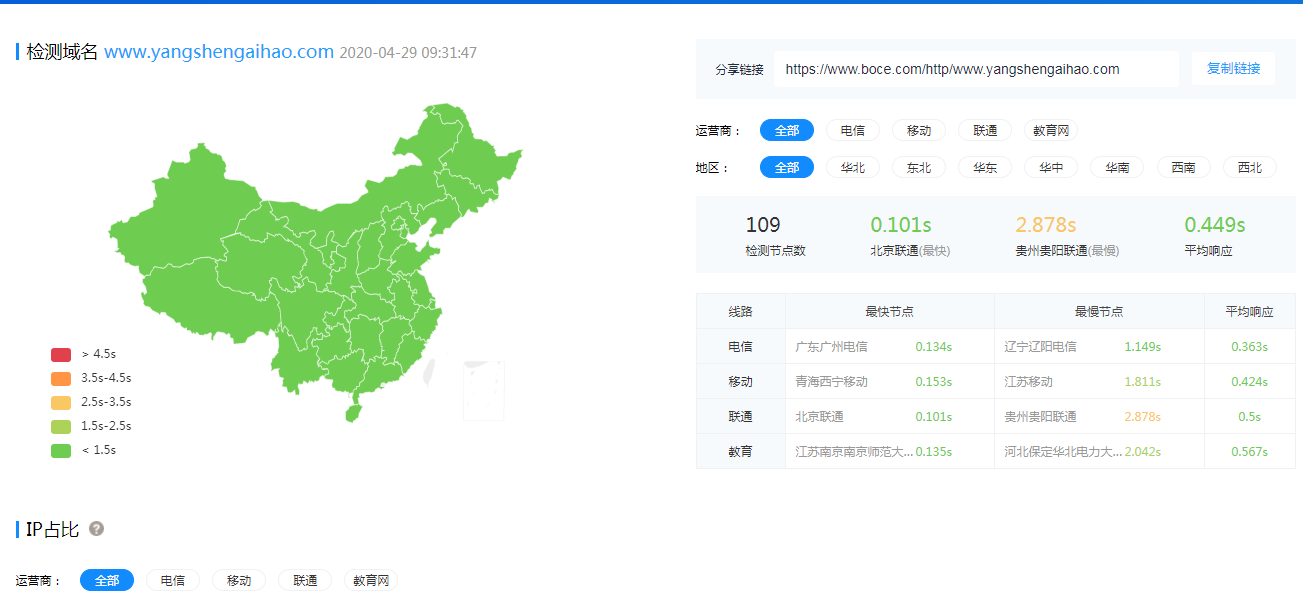Filter by region 华北
Image resolution: width=1303 pixels, height=608 pixels.
coord(852,168)
